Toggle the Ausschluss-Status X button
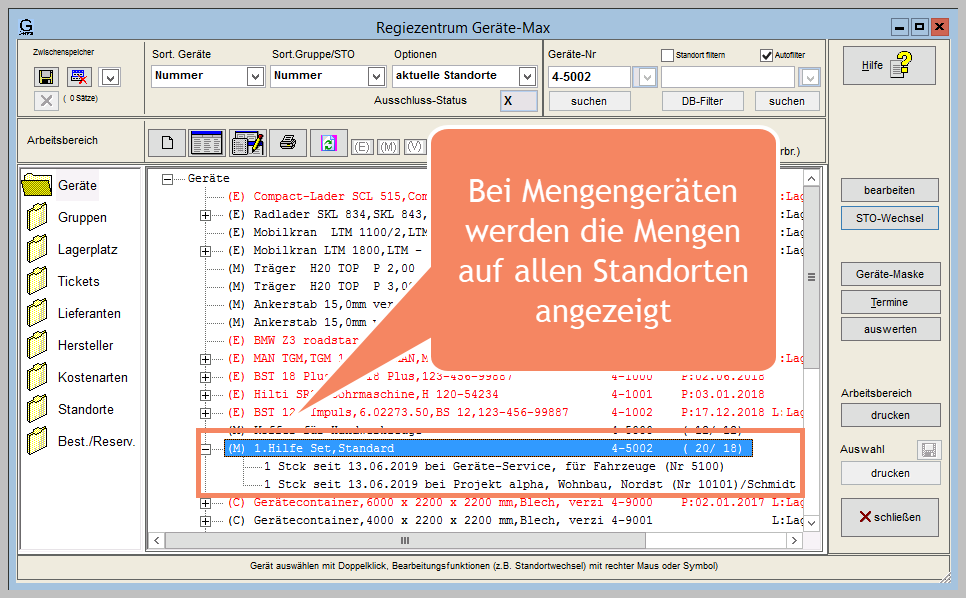 519,101
